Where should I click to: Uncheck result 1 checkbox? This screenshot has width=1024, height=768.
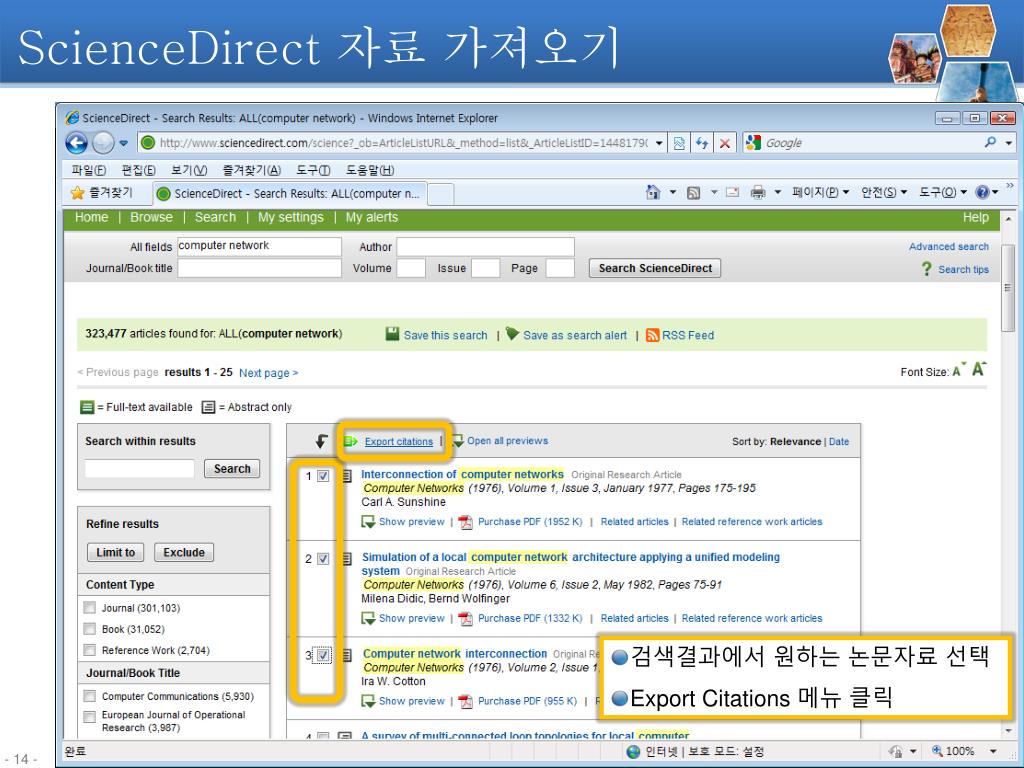[323, 476]
